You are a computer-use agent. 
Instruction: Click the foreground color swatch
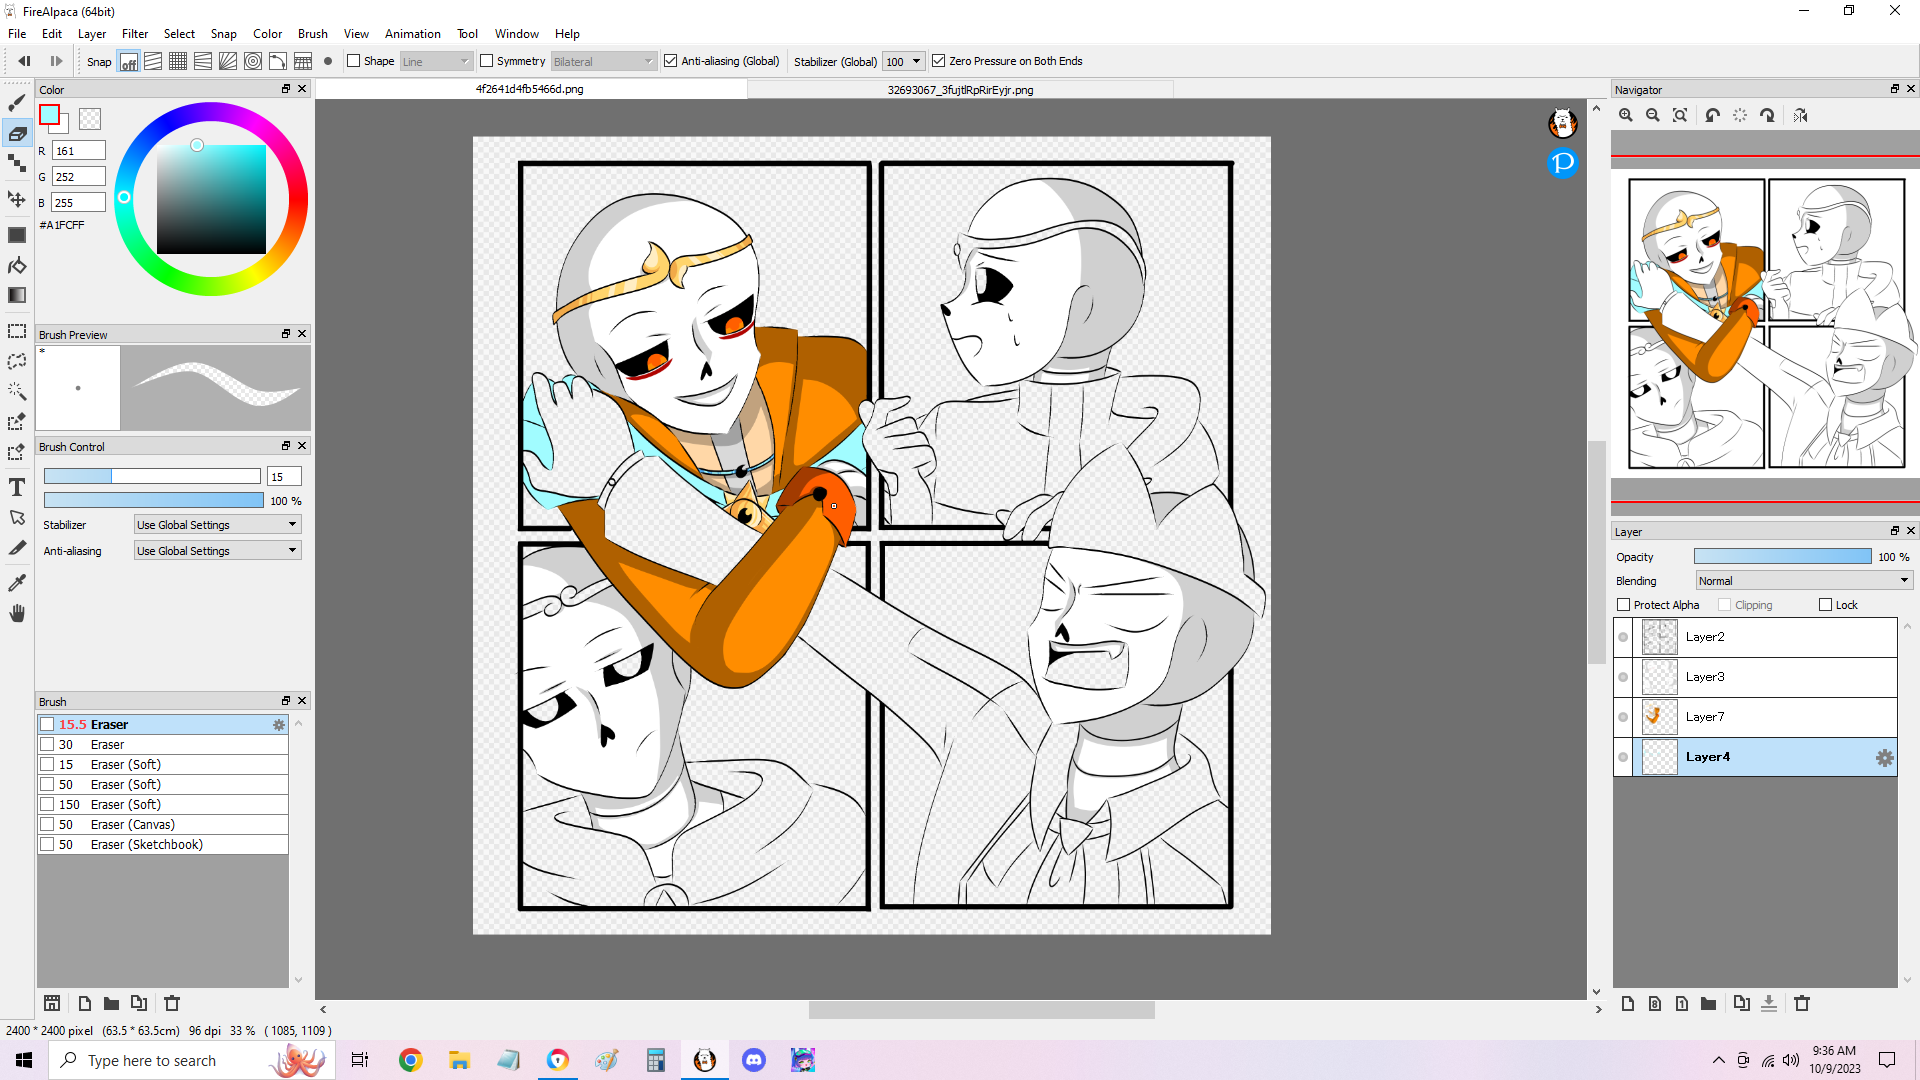(49, 115)
